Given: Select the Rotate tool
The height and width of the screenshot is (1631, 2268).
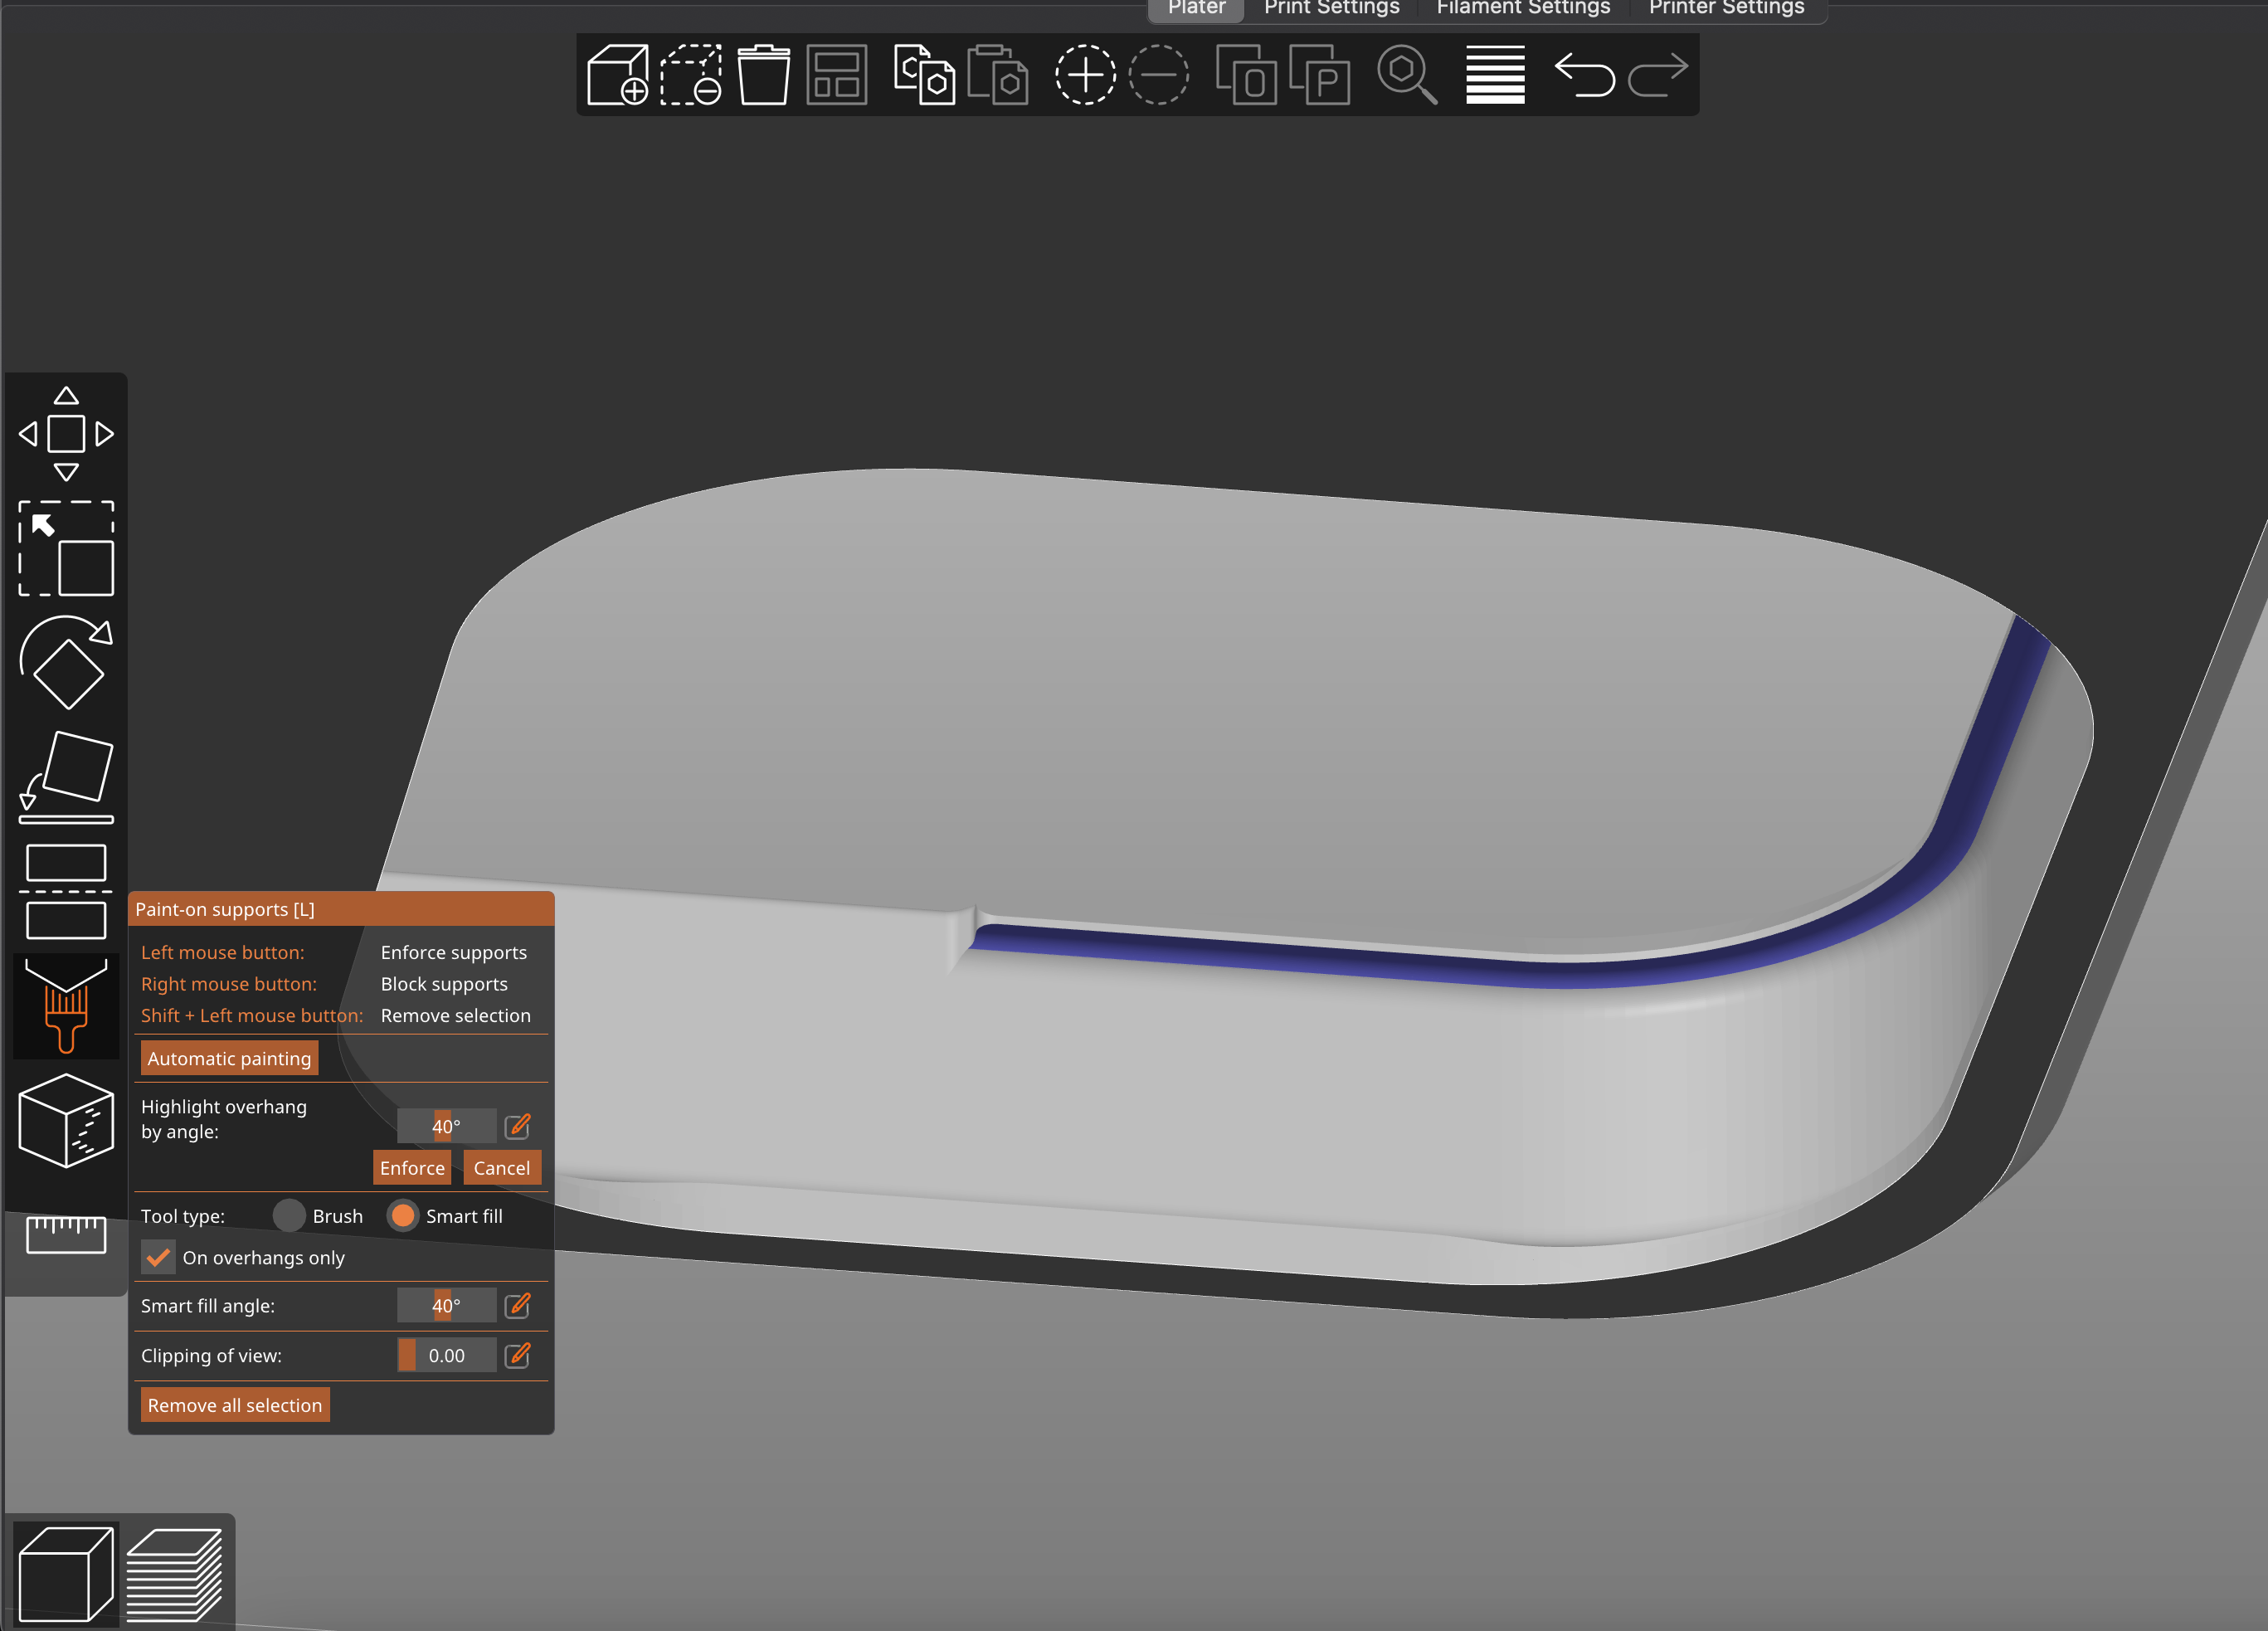Looking at the screenshot, I should 66,662.
